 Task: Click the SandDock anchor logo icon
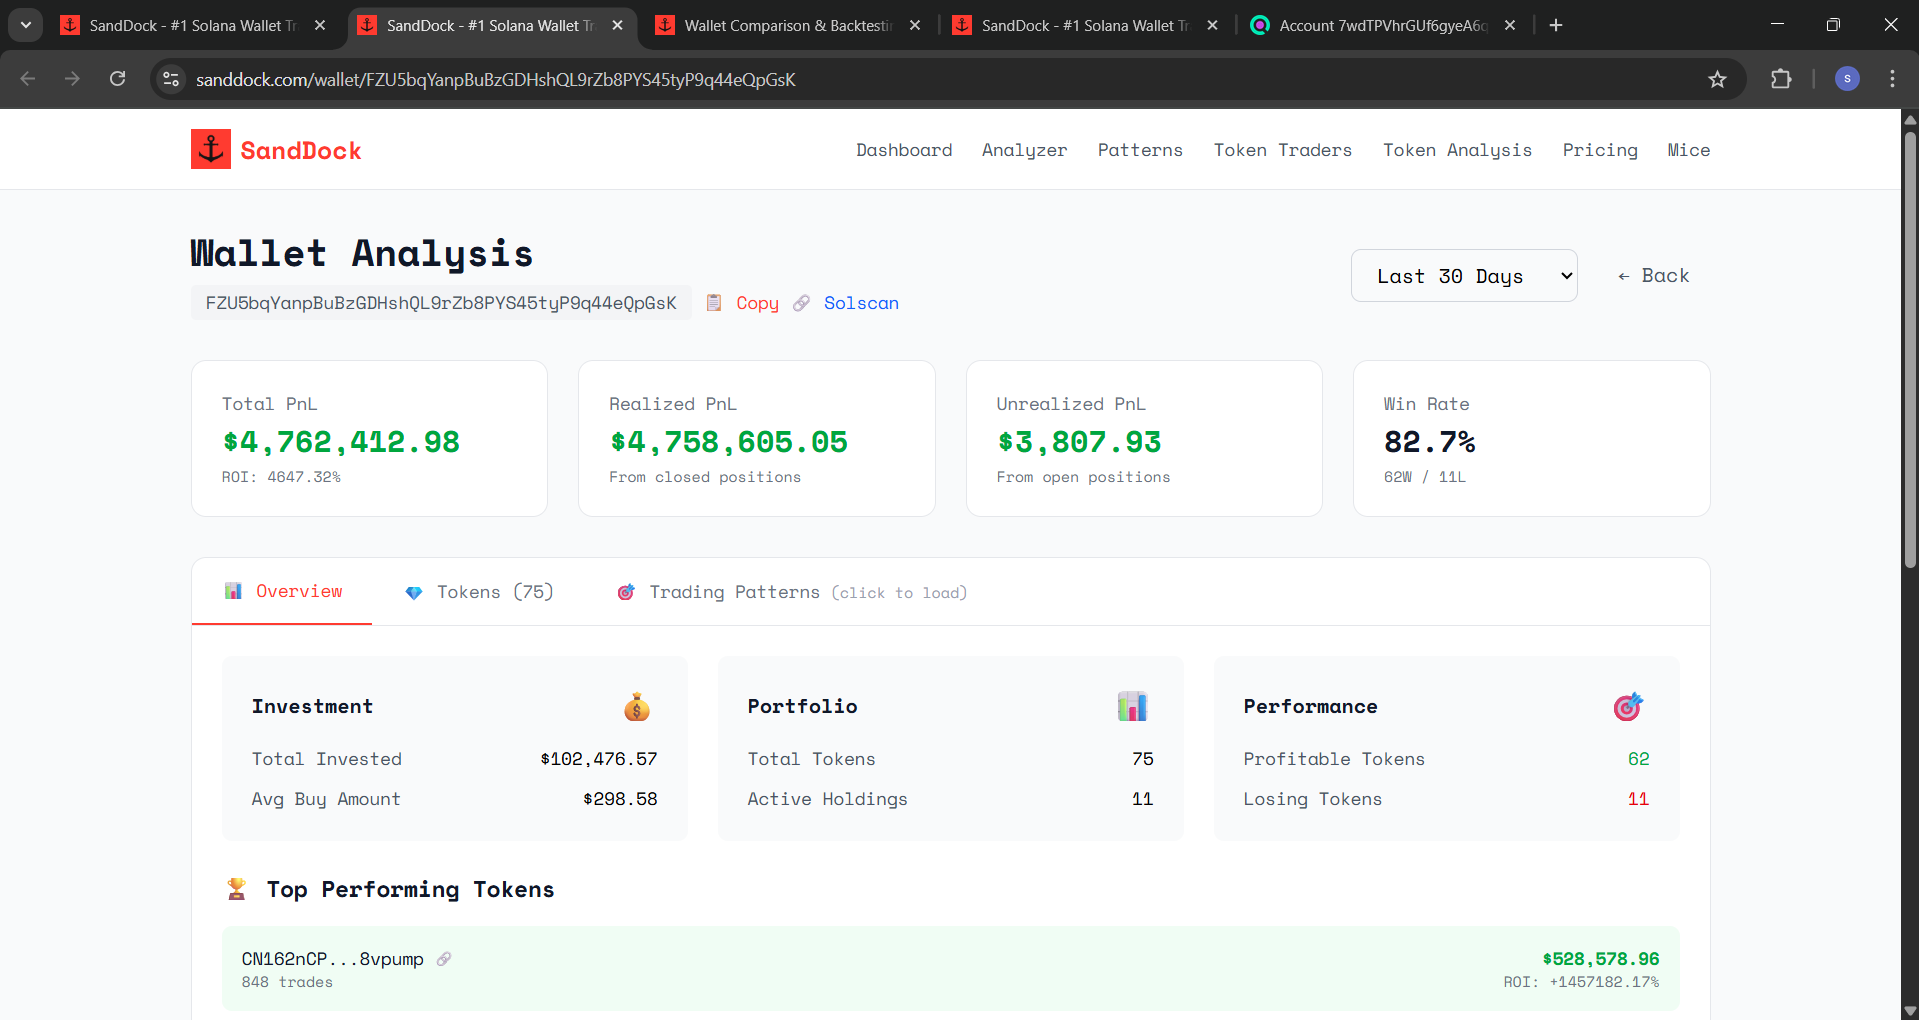211,149
